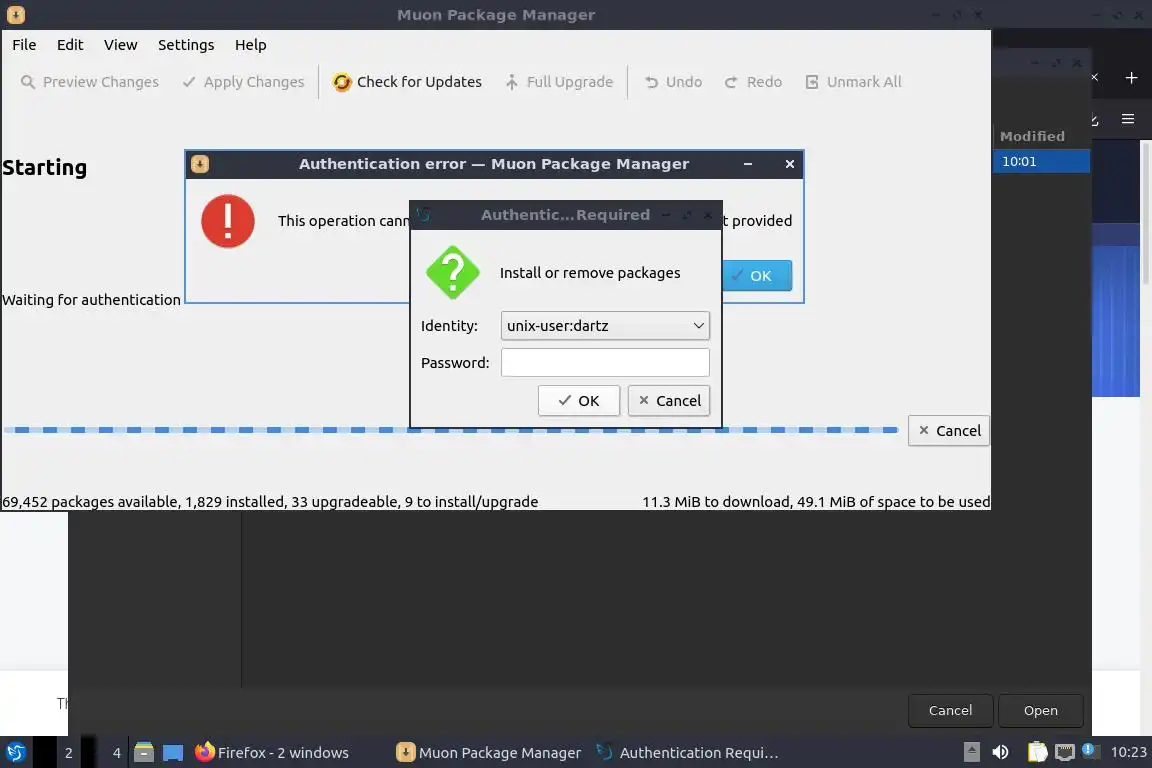Click the Check for Updates refresh icon

[x=342, y=82]
